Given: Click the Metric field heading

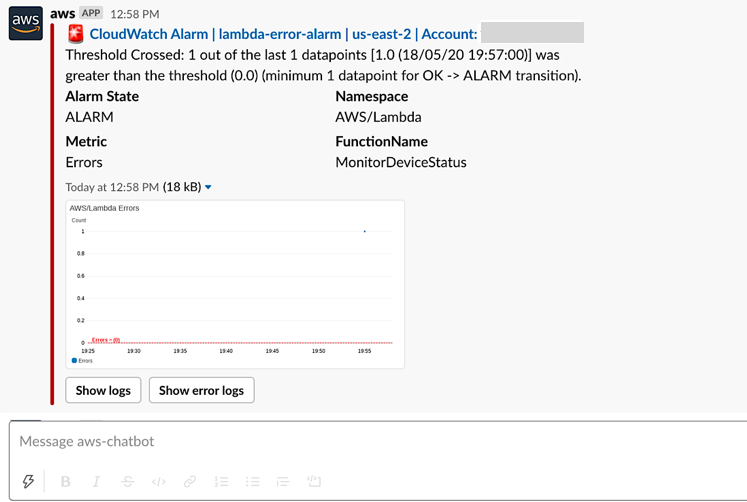Looking at the screenshot, I should 86,141.
